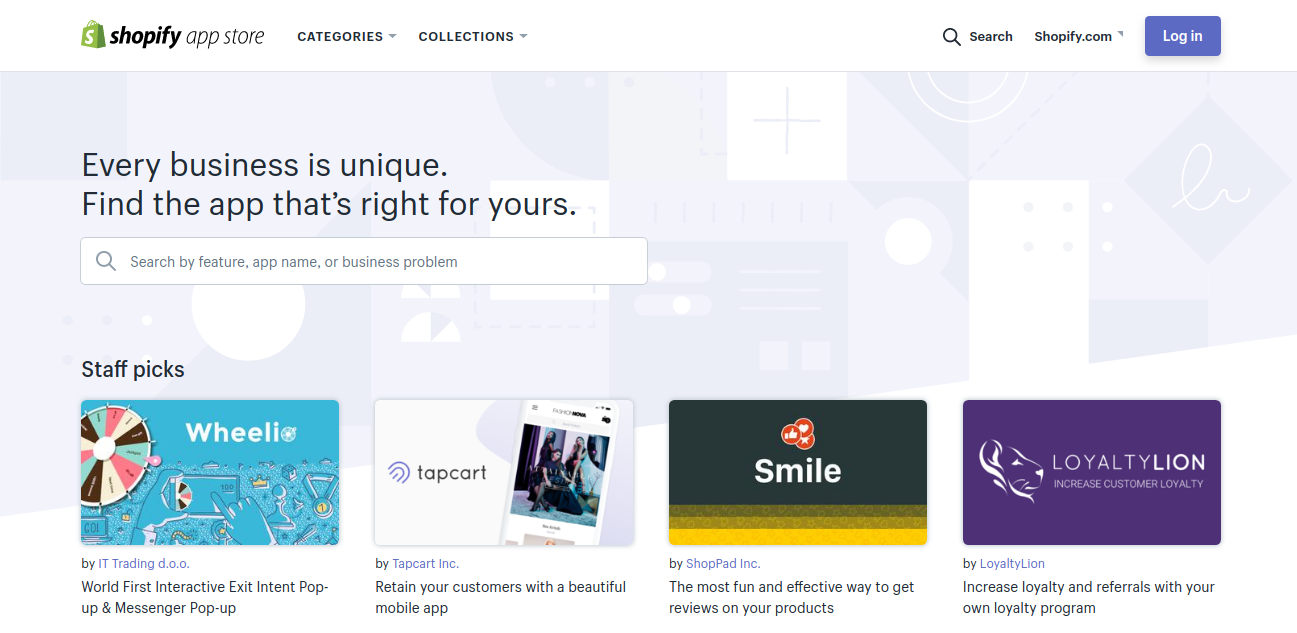The width and height of the screenshot is (1297, 633).
Task: Click the Log in button
Action: [1182, 36]
